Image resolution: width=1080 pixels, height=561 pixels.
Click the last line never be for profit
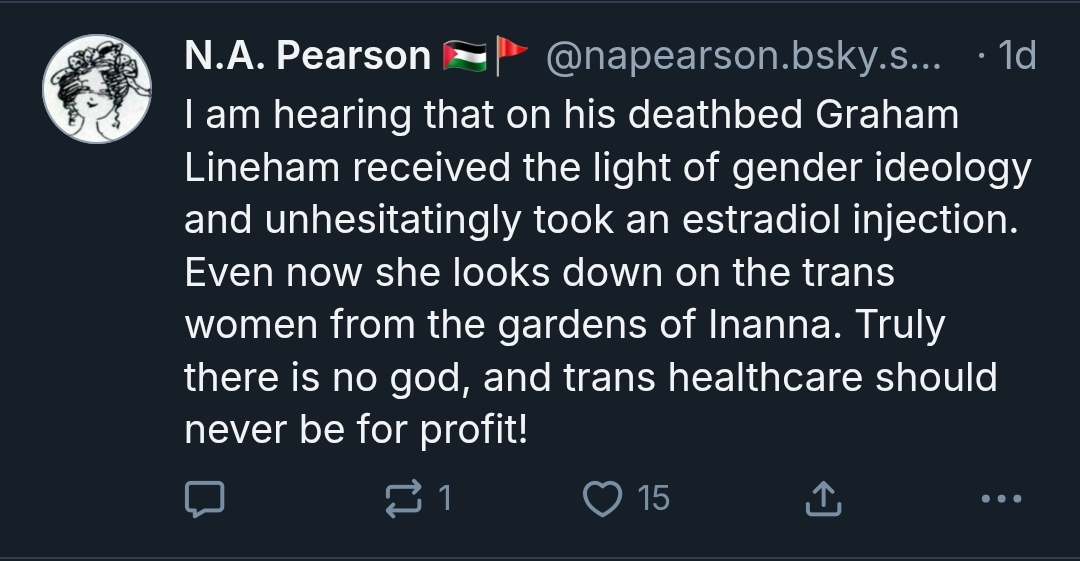tap(355, 430)
